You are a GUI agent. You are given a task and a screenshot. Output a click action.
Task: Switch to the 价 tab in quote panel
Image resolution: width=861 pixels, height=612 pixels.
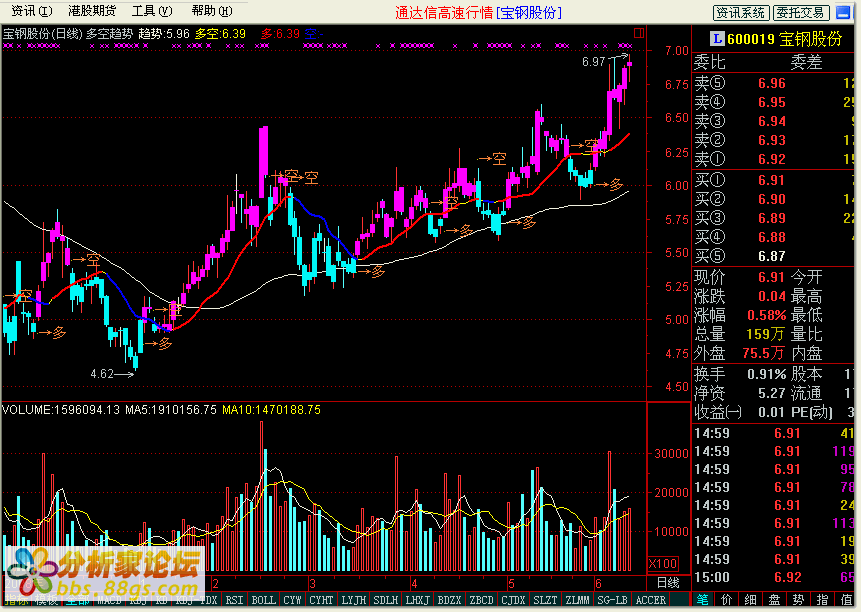click(726, 599)
